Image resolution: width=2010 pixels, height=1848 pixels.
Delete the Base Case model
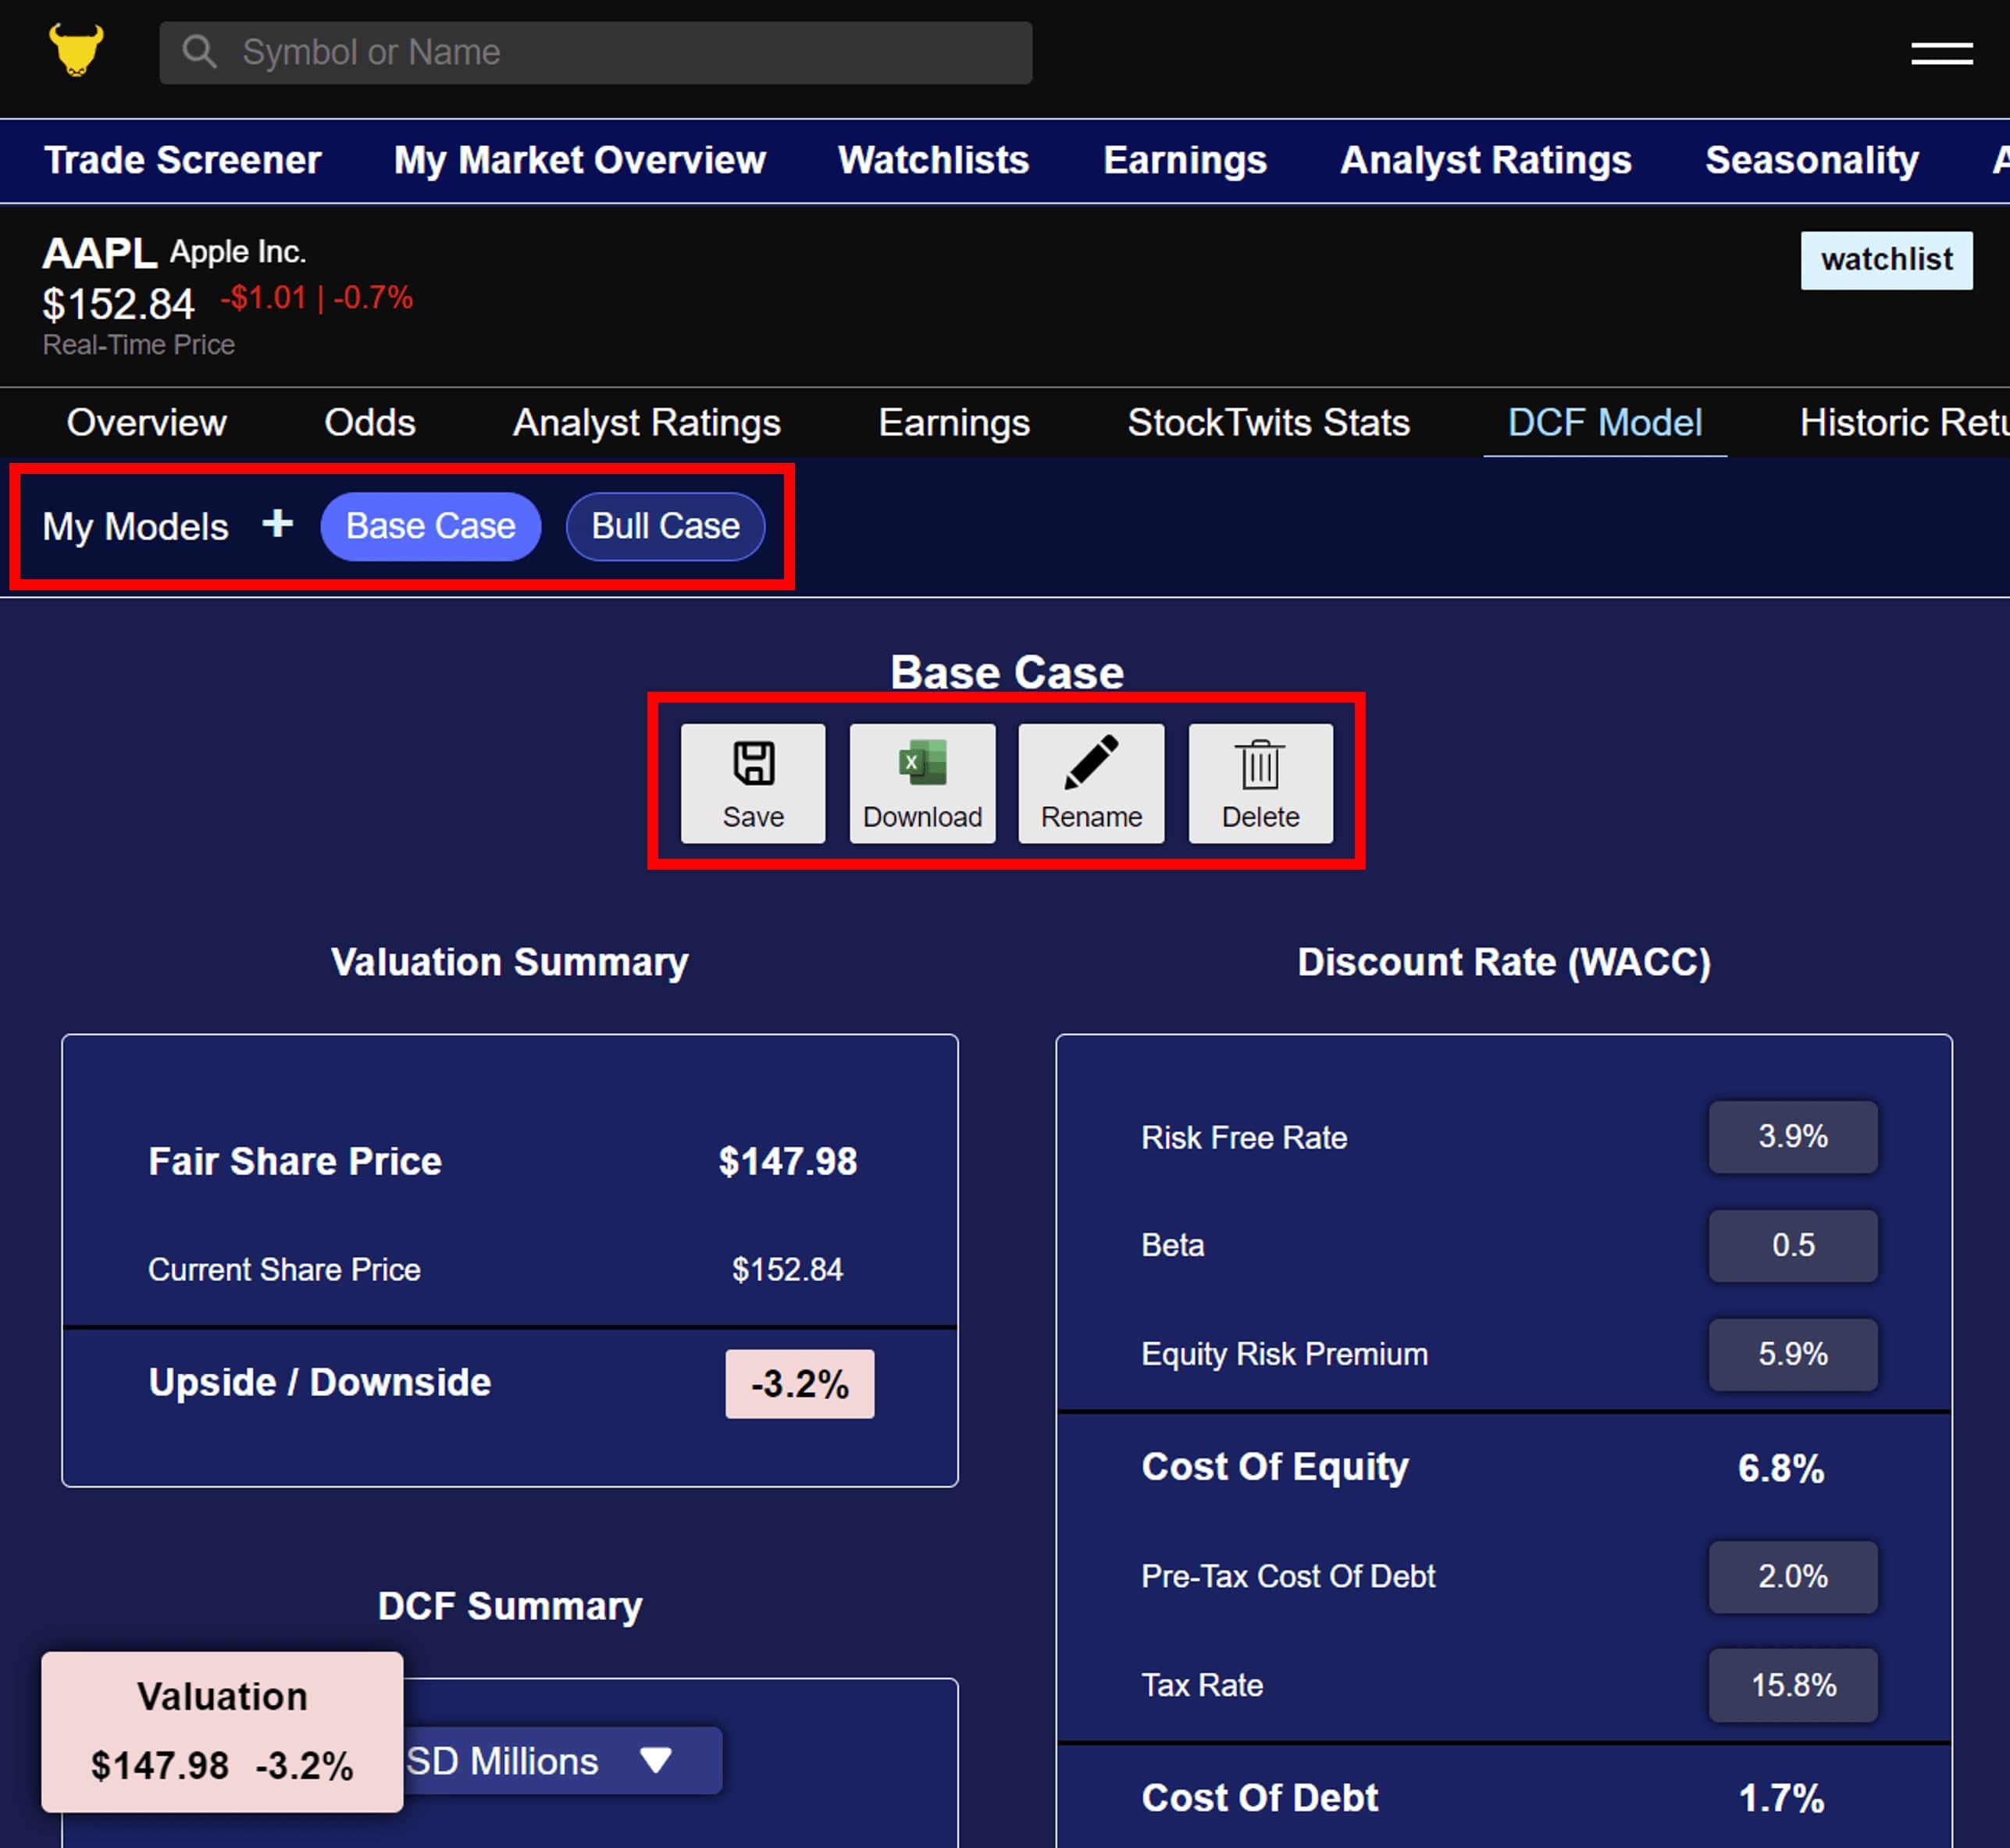click(x=1260, y=783)
